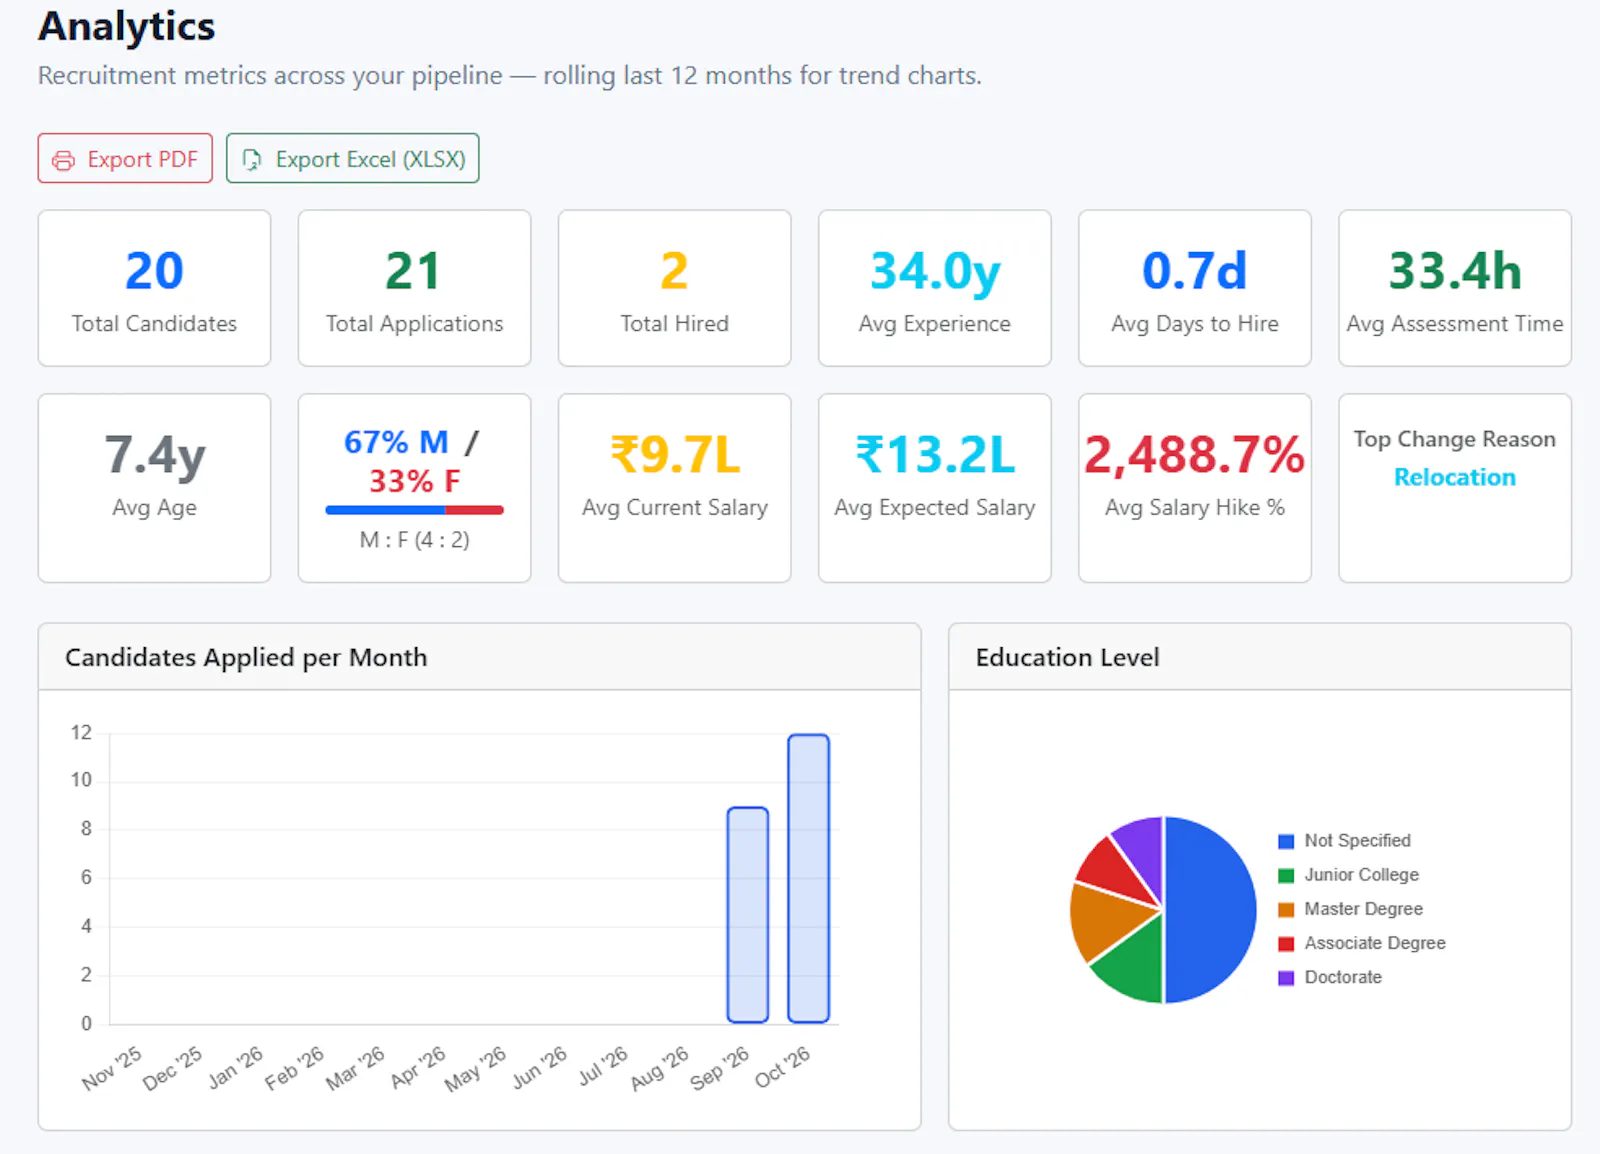Click the Avg Expected Salary card
1600x1154 pixels.
pos(934,488)
